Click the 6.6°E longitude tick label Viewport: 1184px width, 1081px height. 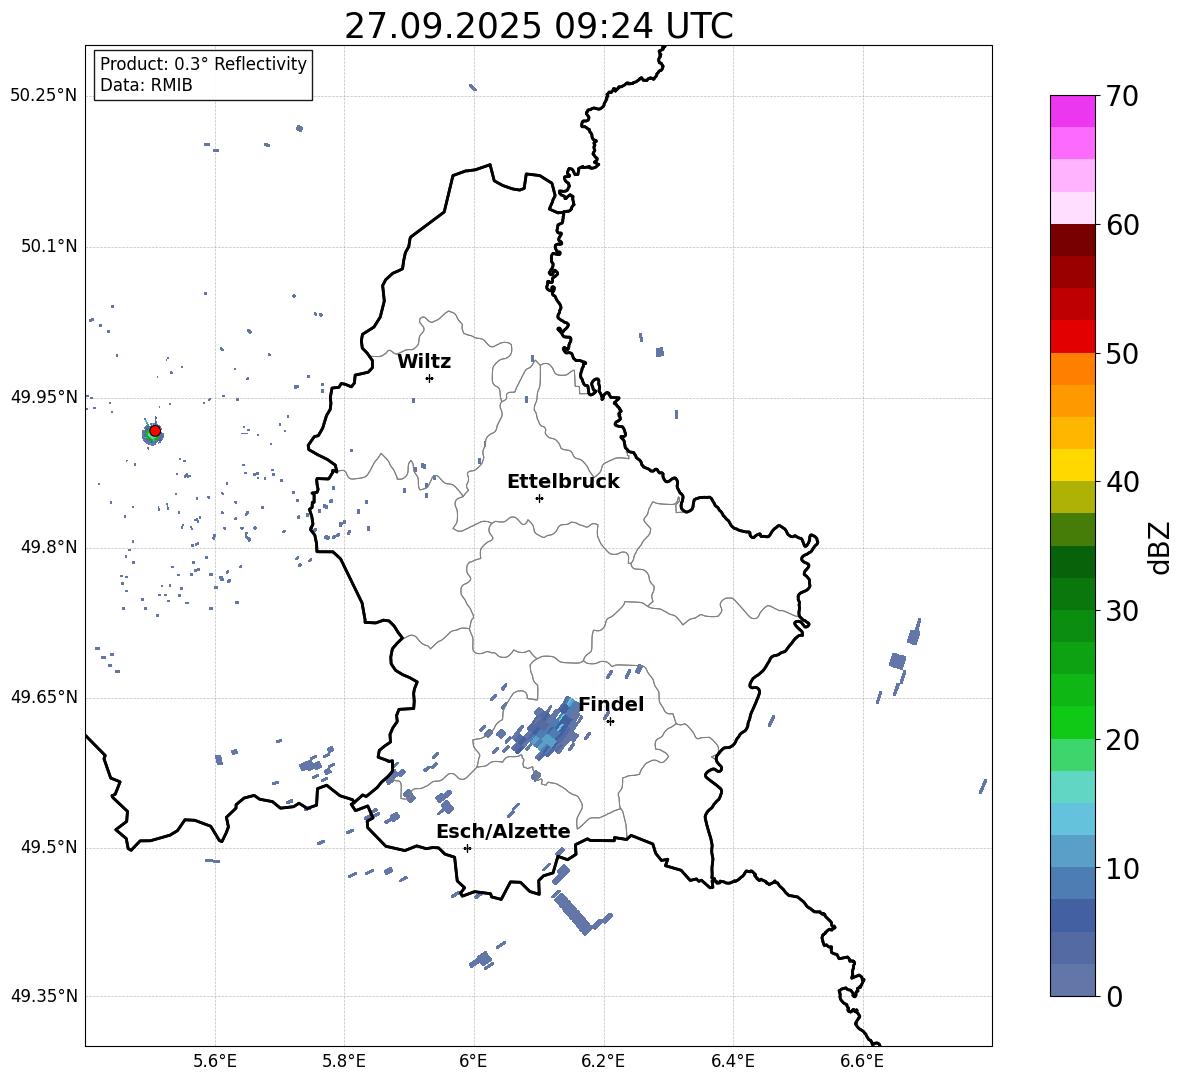click(x=862, y=1061)
